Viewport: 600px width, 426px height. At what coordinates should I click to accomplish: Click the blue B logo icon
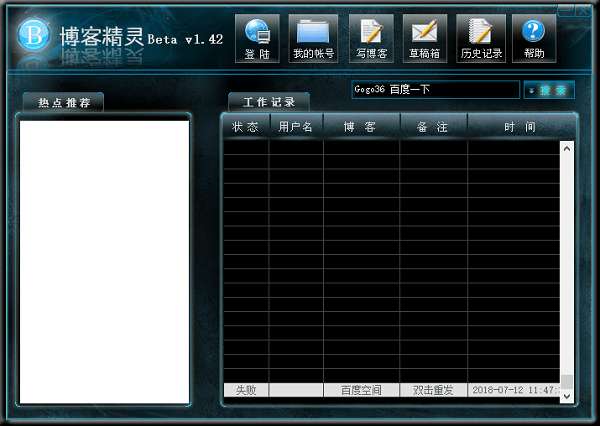(x=37, y=37)
